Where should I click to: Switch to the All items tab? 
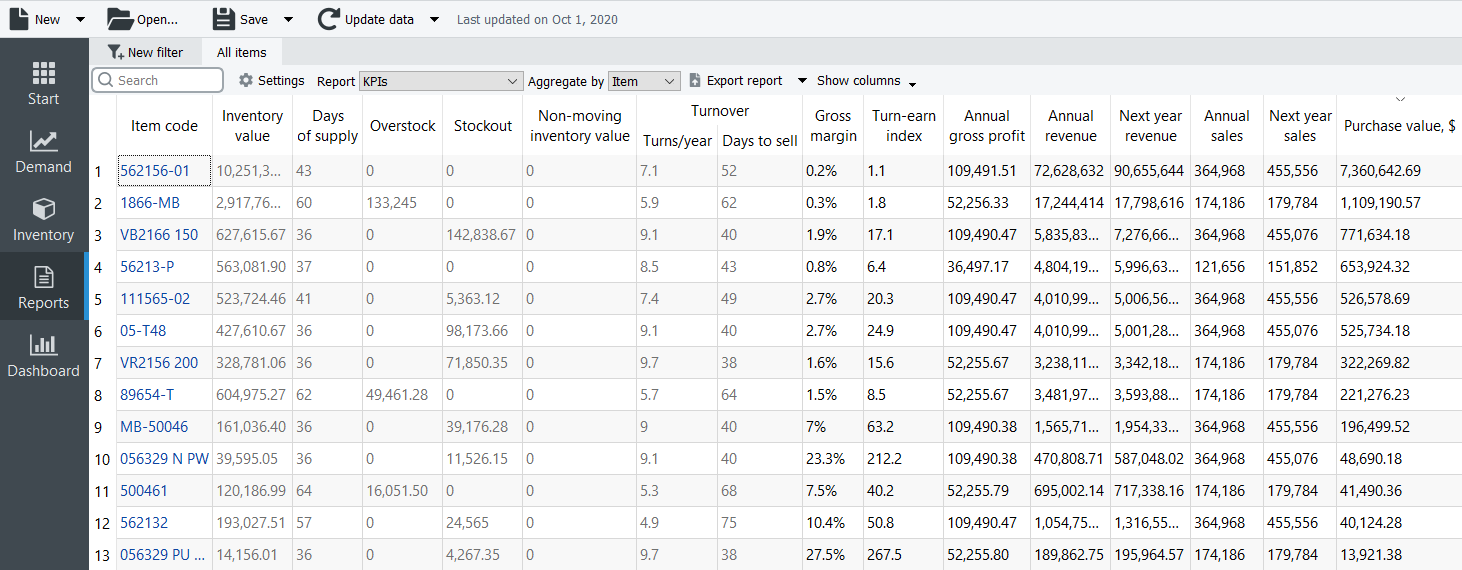point(242,52)
